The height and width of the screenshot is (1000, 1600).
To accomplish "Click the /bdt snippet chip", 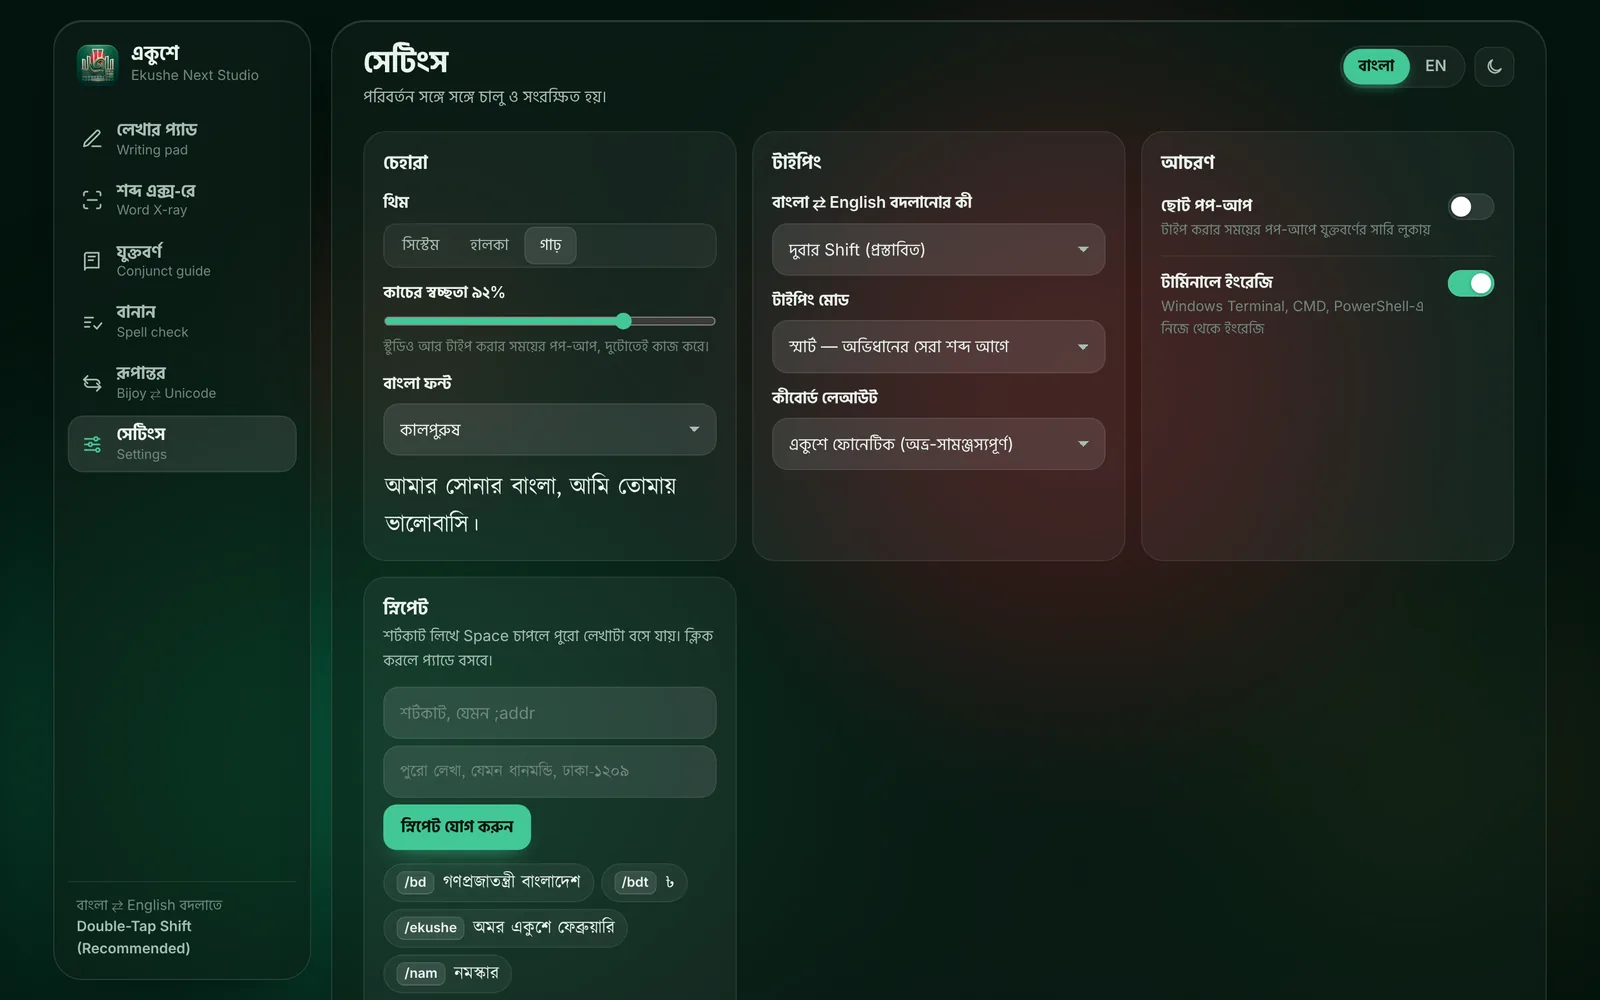I will (x=644, y=882).
